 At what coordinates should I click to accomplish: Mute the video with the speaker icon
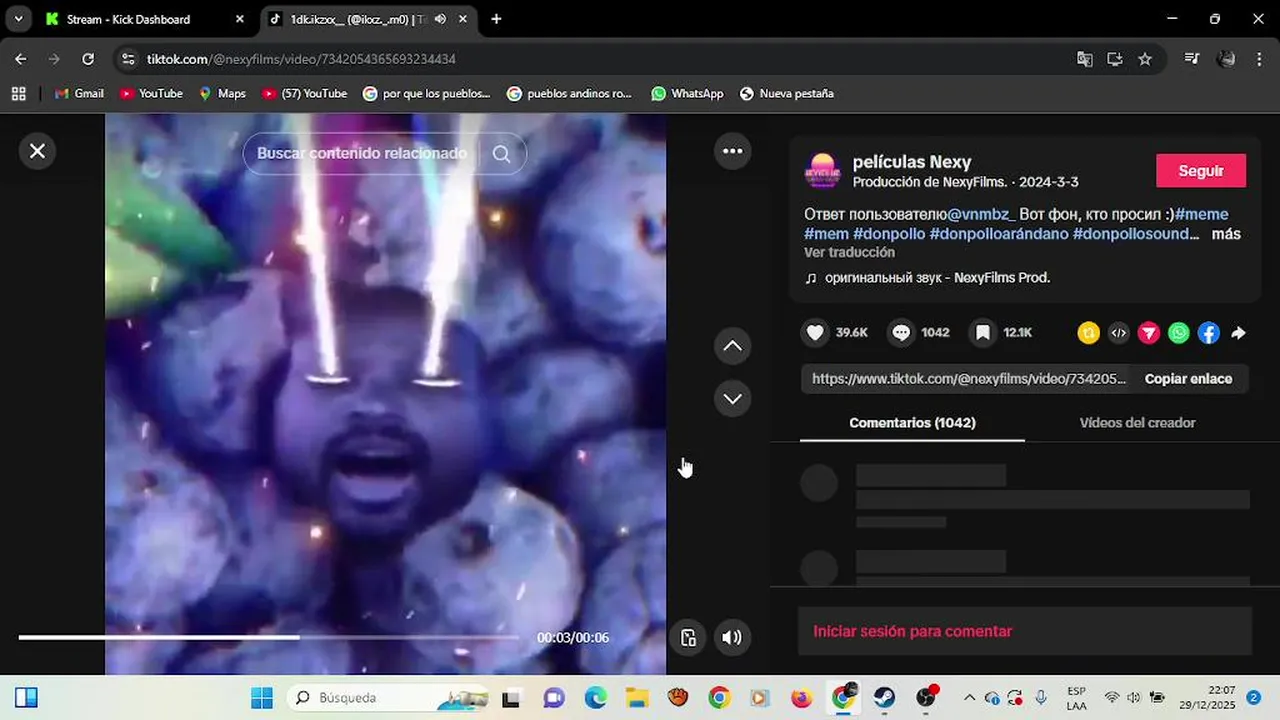732,638
